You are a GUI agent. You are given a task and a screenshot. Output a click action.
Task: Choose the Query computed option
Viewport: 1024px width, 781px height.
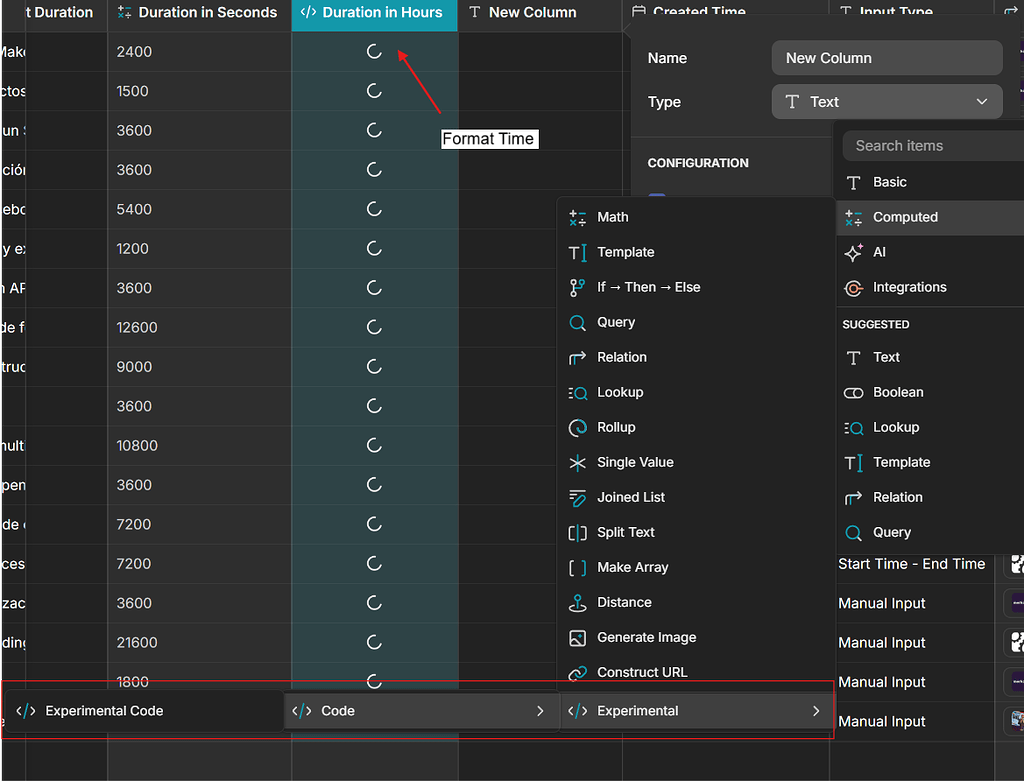613,322
